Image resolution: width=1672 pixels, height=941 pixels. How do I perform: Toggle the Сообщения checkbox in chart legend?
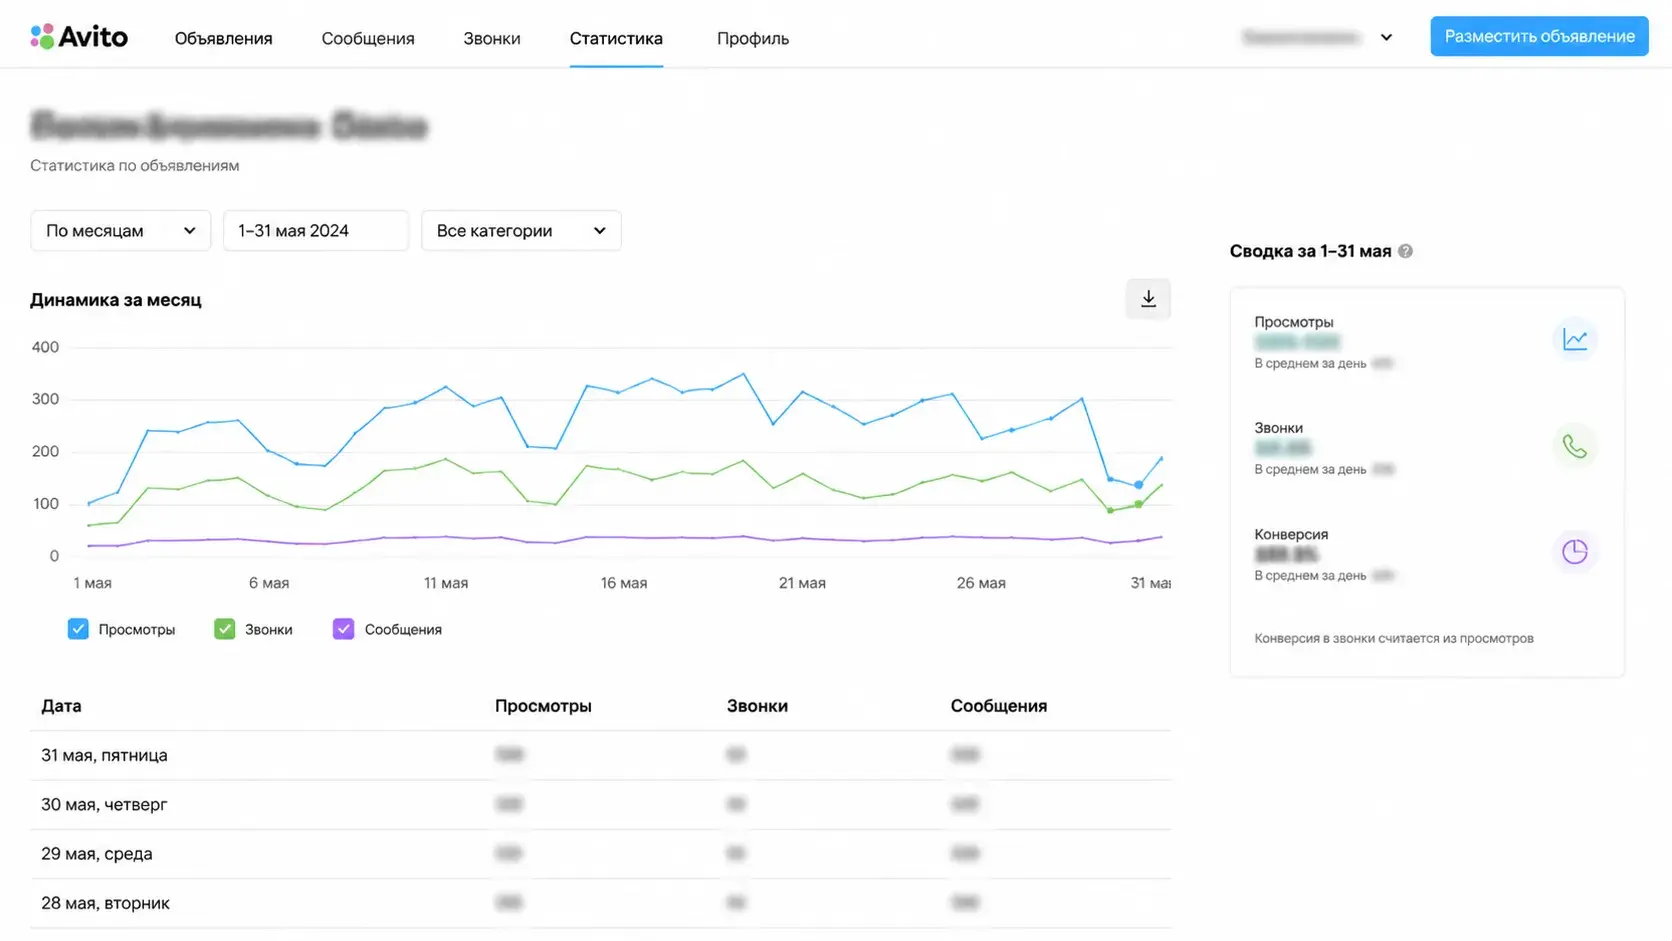(x=343, y=629)
